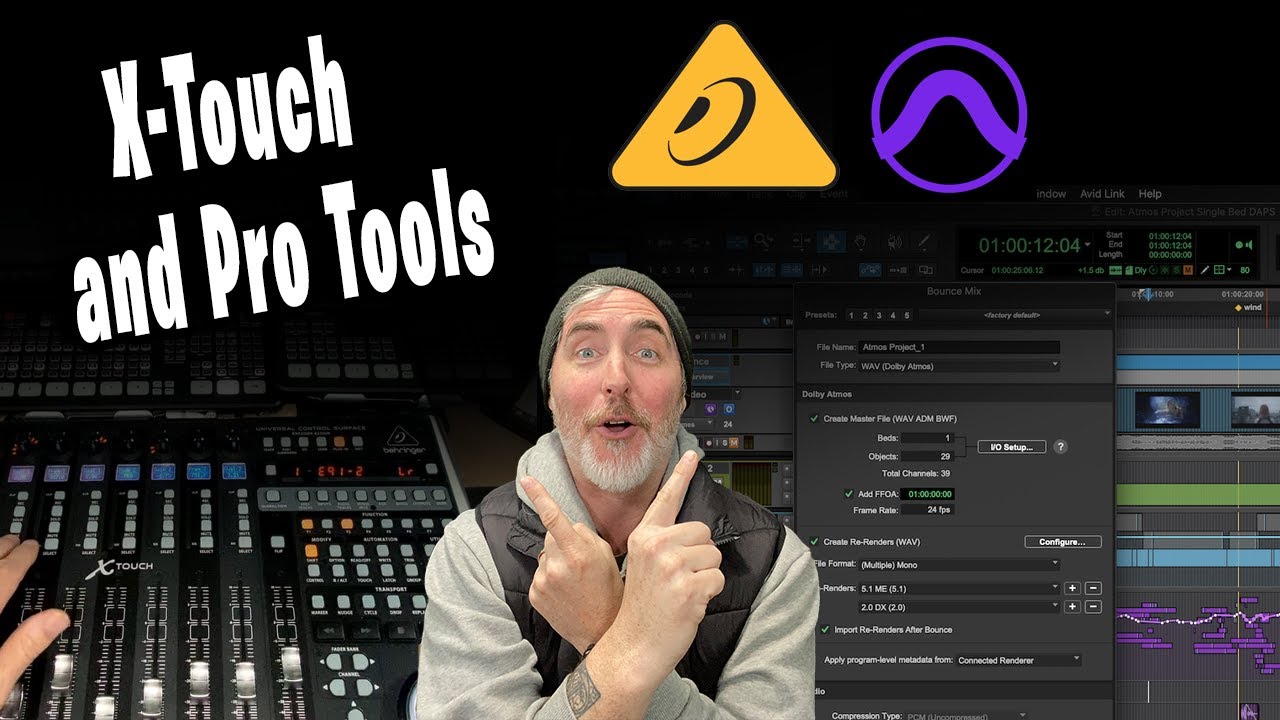Remove the 2.0 DX re-render row
The height and width of the screenshot is (720, 1280).
tap(1093, 606)
